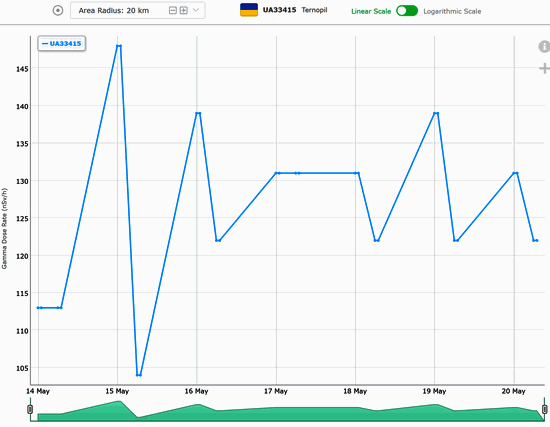
Task: Select the Linear Scale label
Action: (x=371, y=11)
